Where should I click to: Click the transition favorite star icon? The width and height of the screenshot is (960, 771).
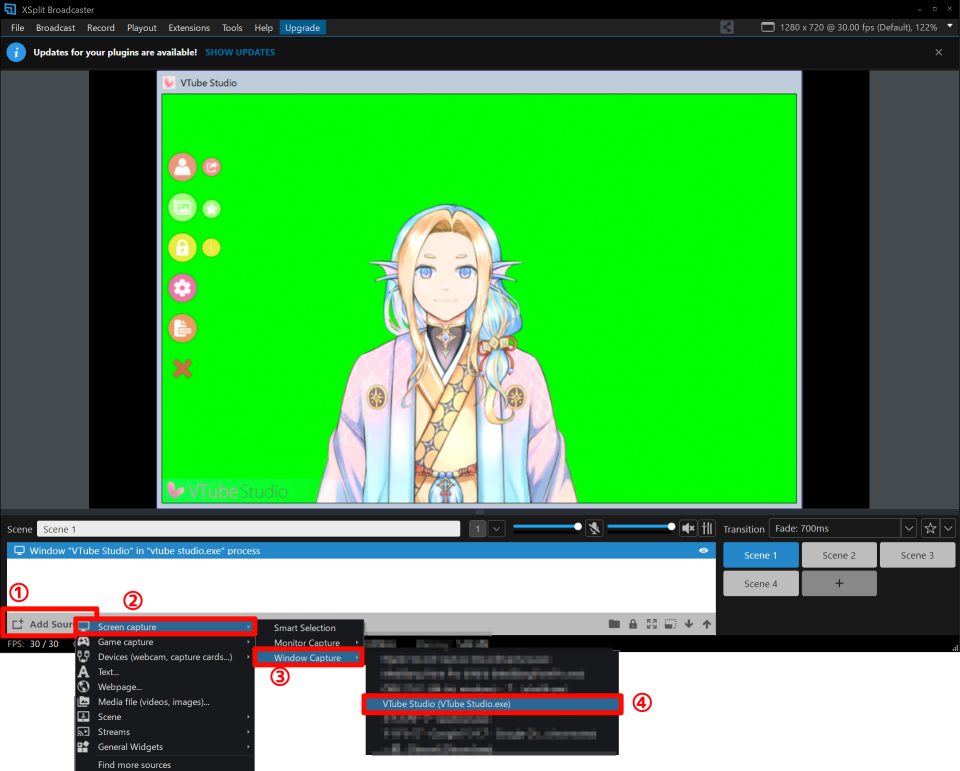coord(930,528)
